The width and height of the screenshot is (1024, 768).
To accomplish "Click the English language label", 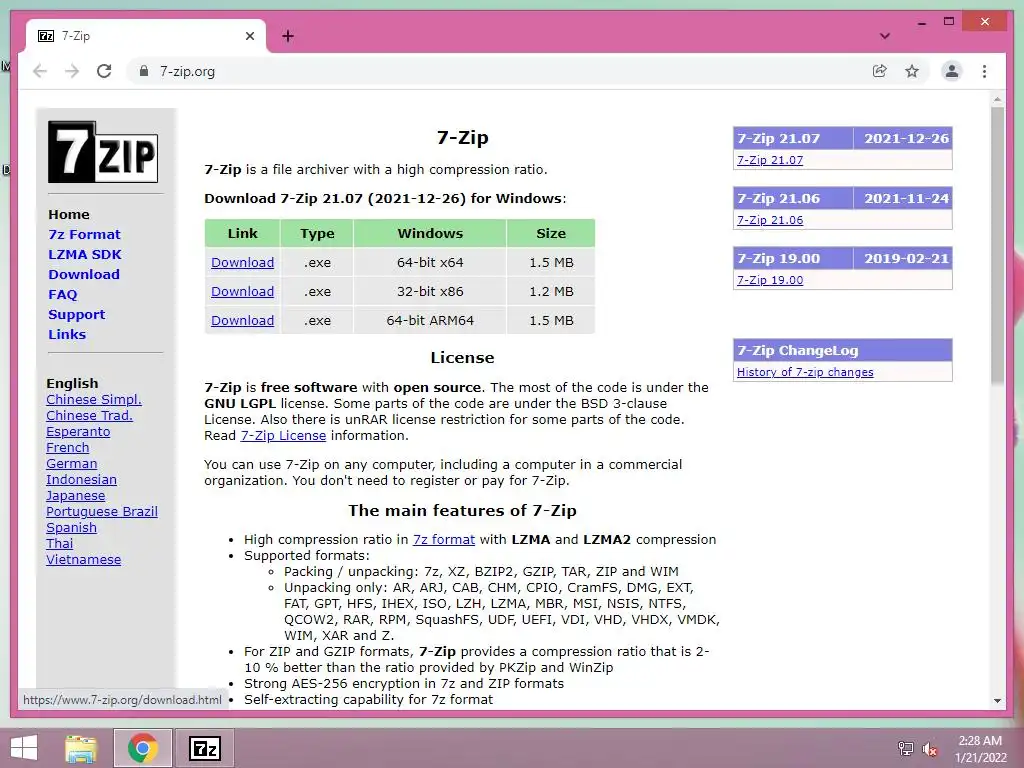I will [x=72, y=383].
